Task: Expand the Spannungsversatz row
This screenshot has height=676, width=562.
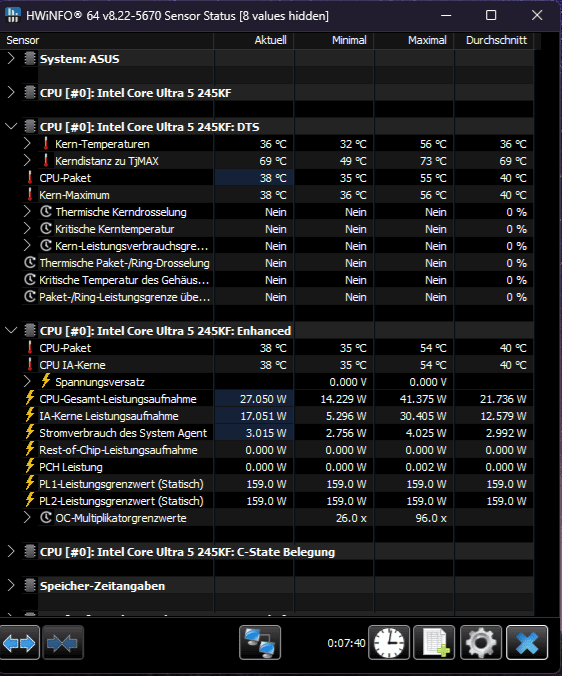Action: coord(27,381)
